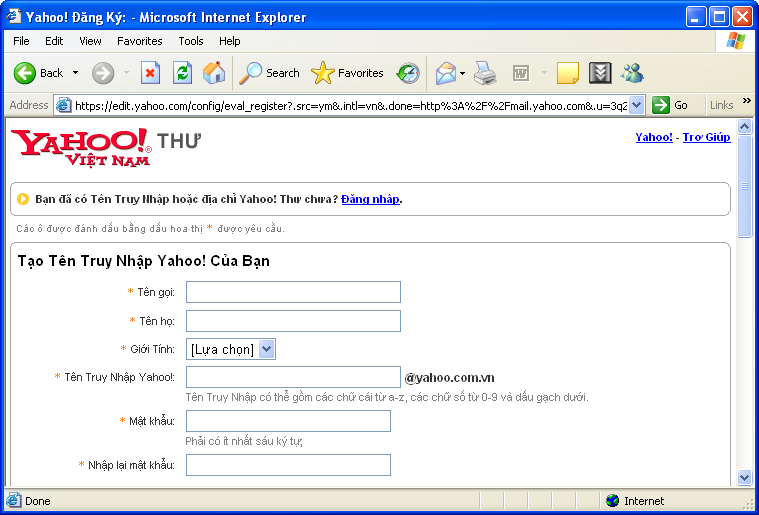Click the Yahoo! link at top right

click(654, 137)
